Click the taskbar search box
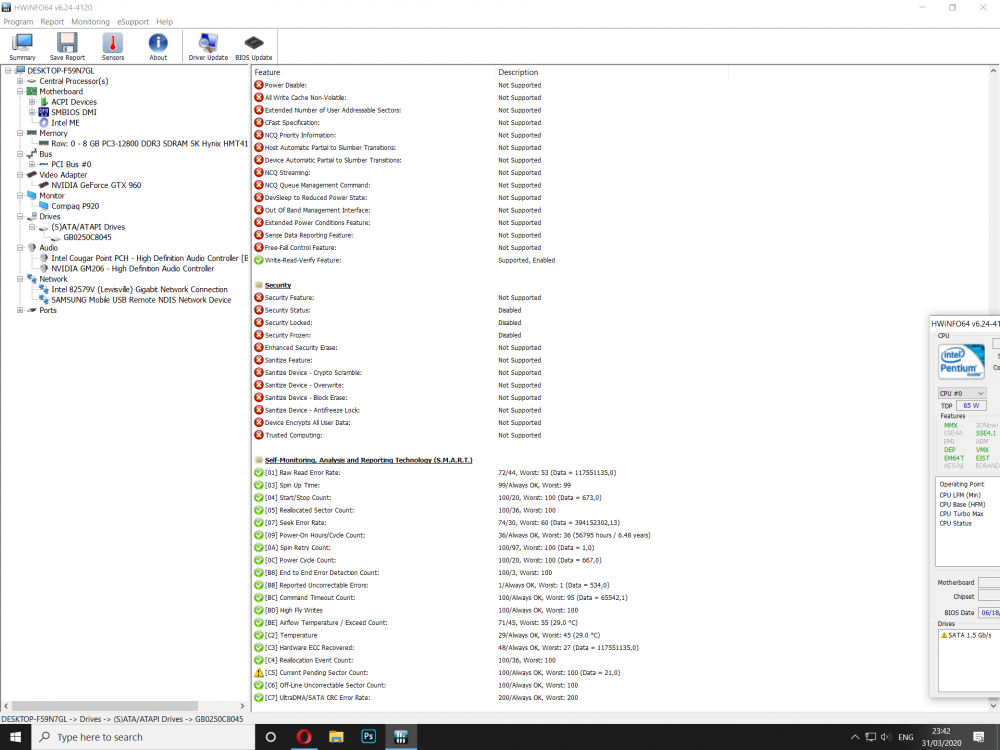The height and width of the screenshot is (750, 1000). [x=143, y=737]
